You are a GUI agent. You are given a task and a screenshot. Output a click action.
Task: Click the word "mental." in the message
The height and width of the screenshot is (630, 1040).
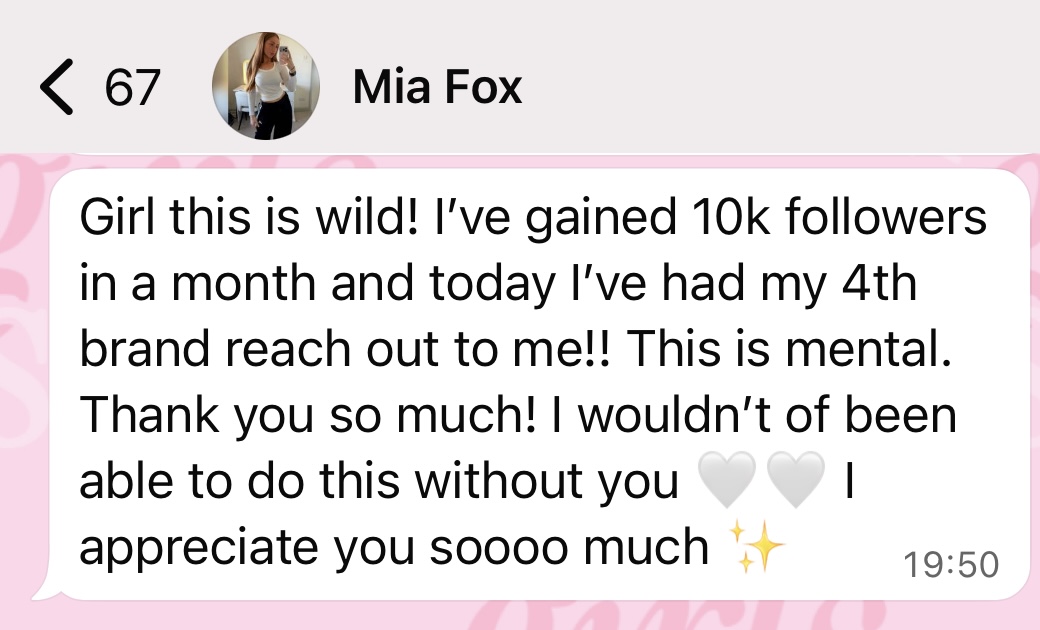coord(868,349)
